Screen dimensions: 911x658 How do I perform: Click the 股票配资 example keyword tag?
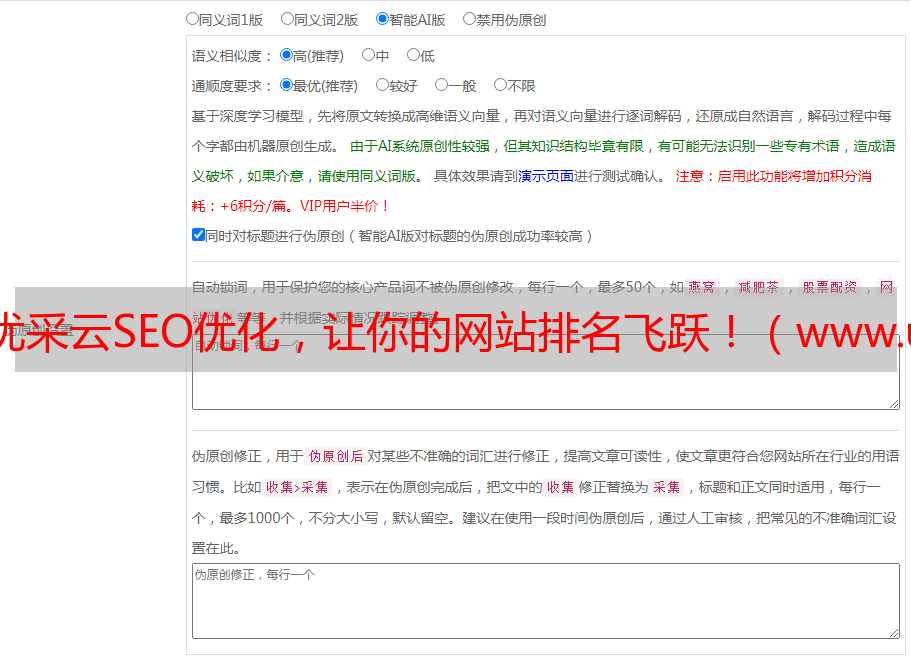click(x=830, y=287)
